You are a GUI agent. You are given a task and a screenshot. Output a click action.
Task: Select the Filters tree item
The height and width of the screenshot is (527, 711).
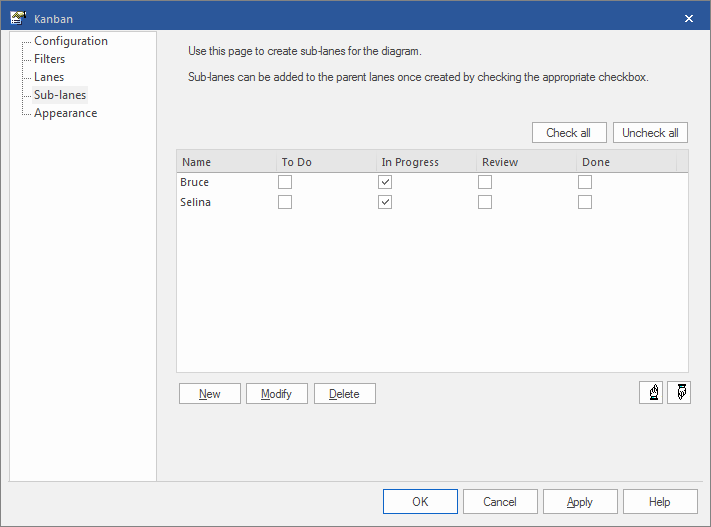pos(49,59)
